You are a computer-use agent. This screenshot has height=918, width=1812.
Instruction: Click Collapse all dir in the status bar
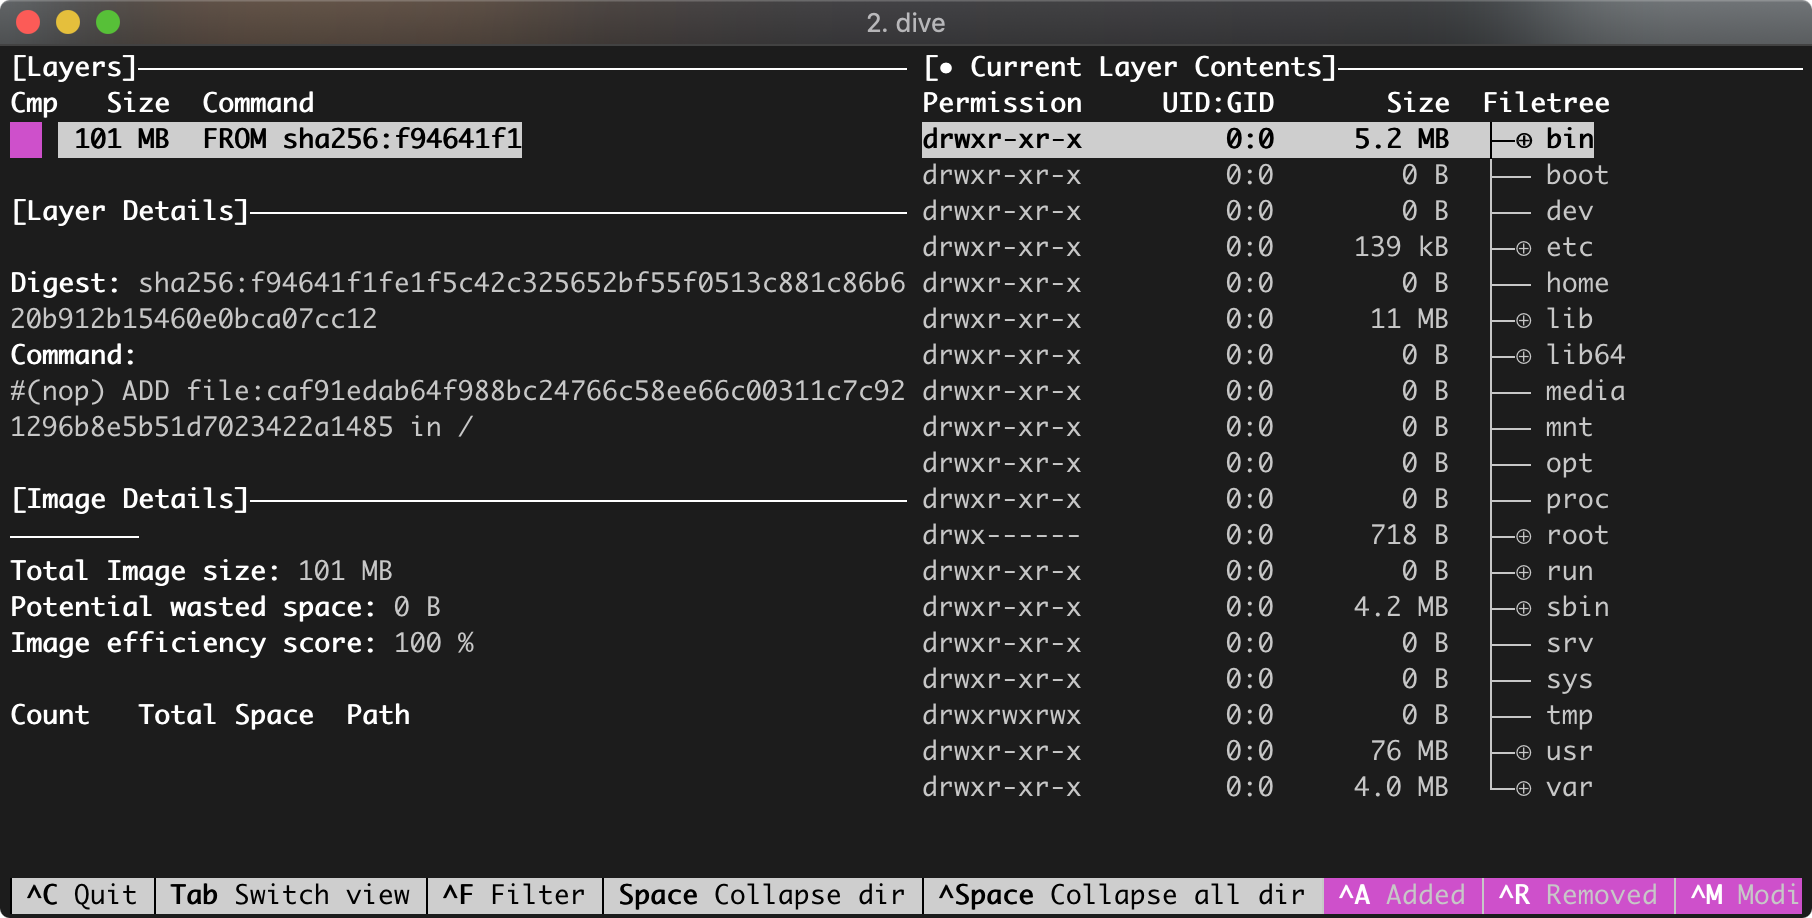(1122, 895)
